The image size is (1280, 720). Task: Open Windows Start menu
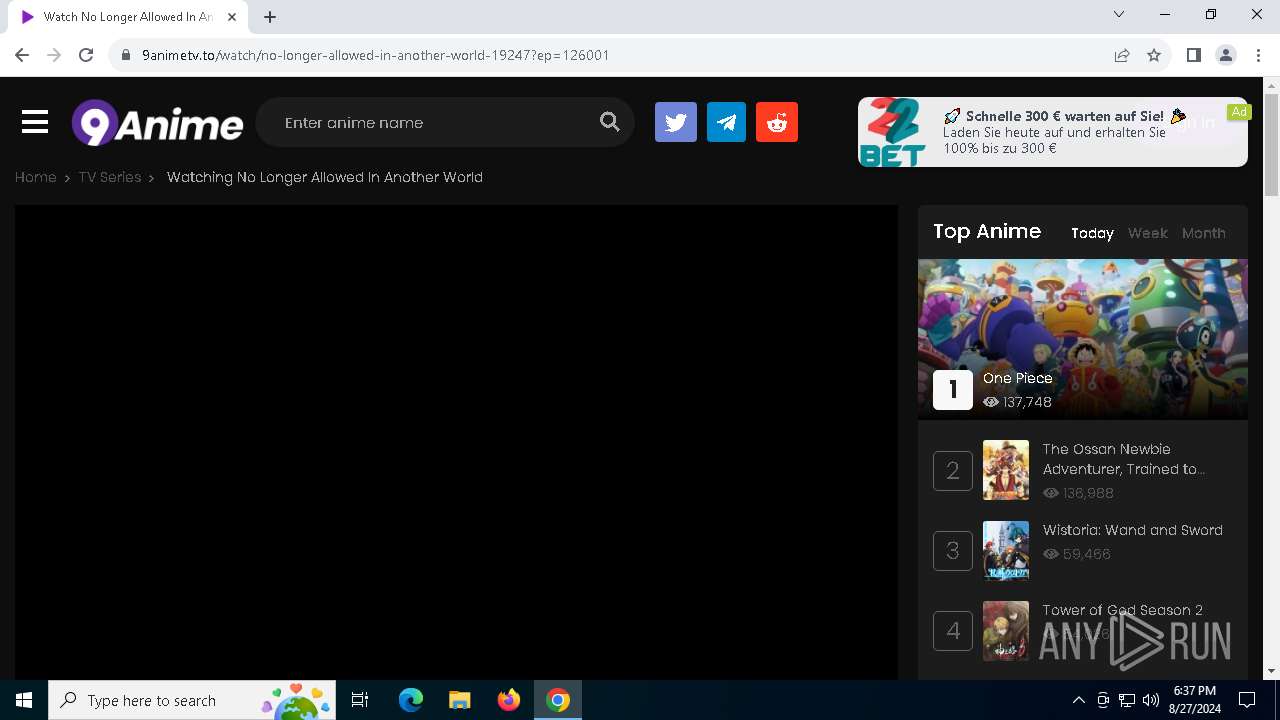24,700
